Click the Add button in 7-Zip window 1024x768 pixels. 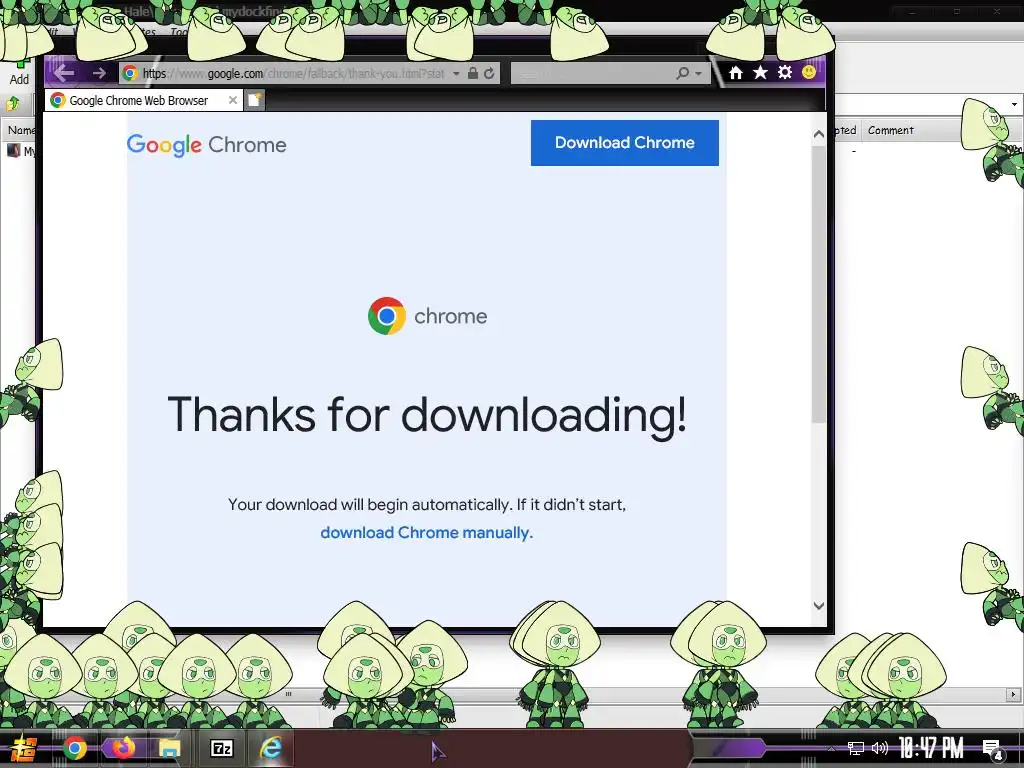tap(19, 72)
